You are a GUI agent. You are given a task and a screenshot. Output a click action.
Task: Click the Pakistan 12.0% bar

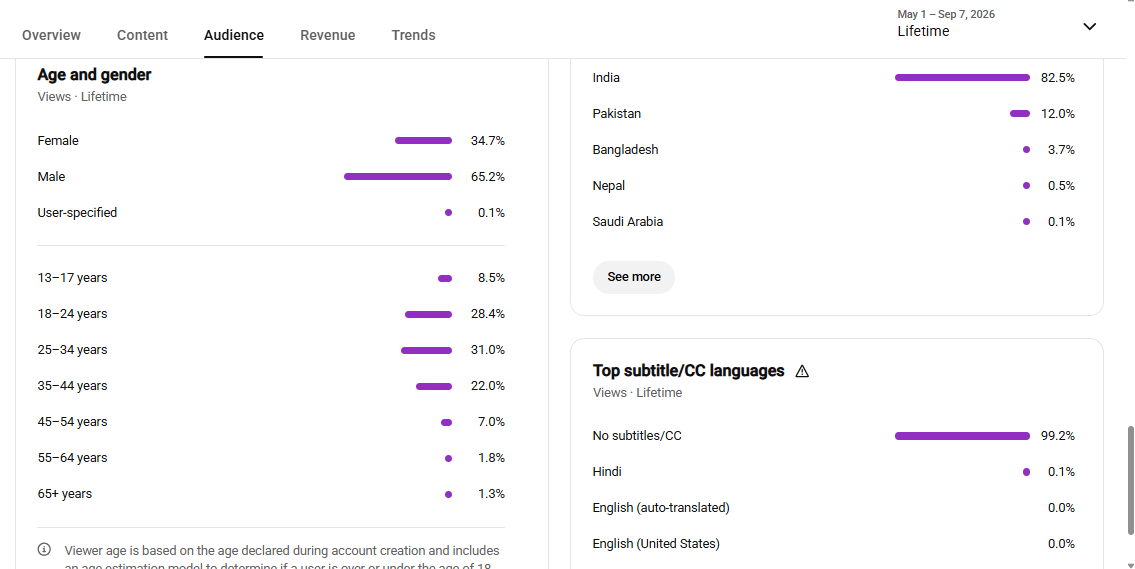pyautogui.click(x=1020, y=114)
